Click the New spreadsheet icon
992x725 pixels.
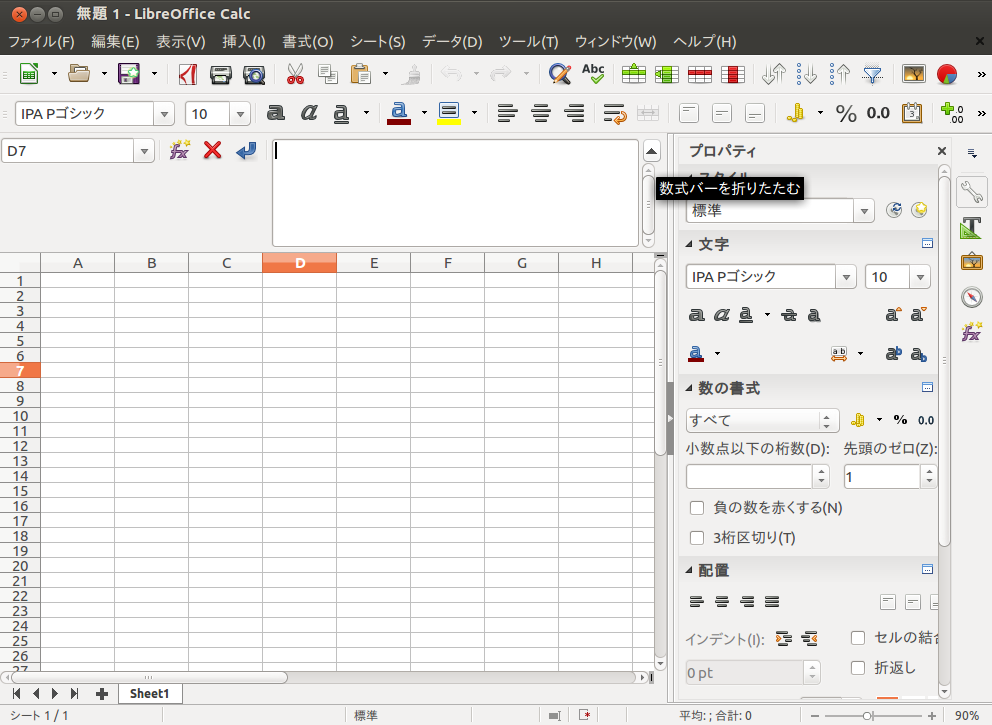pyautogui.click(x=28, y=74)
